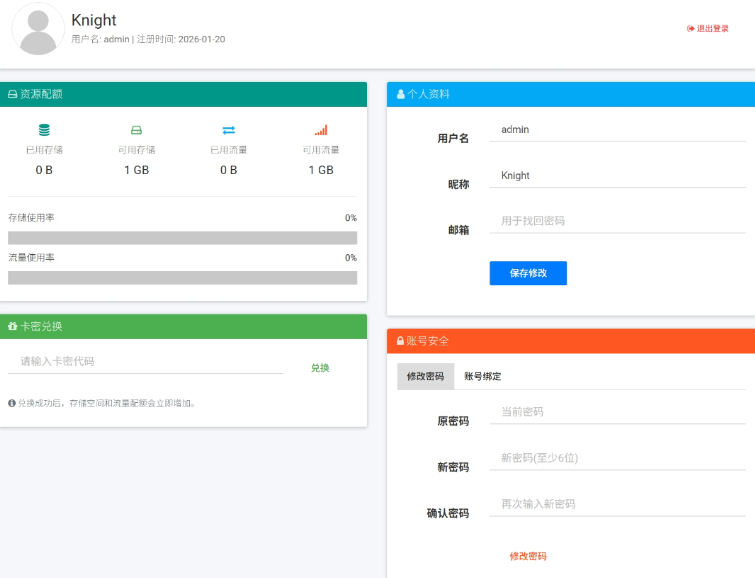Open the 账号绑定 tab
755x578 pixels.
[x=483, y=377]
